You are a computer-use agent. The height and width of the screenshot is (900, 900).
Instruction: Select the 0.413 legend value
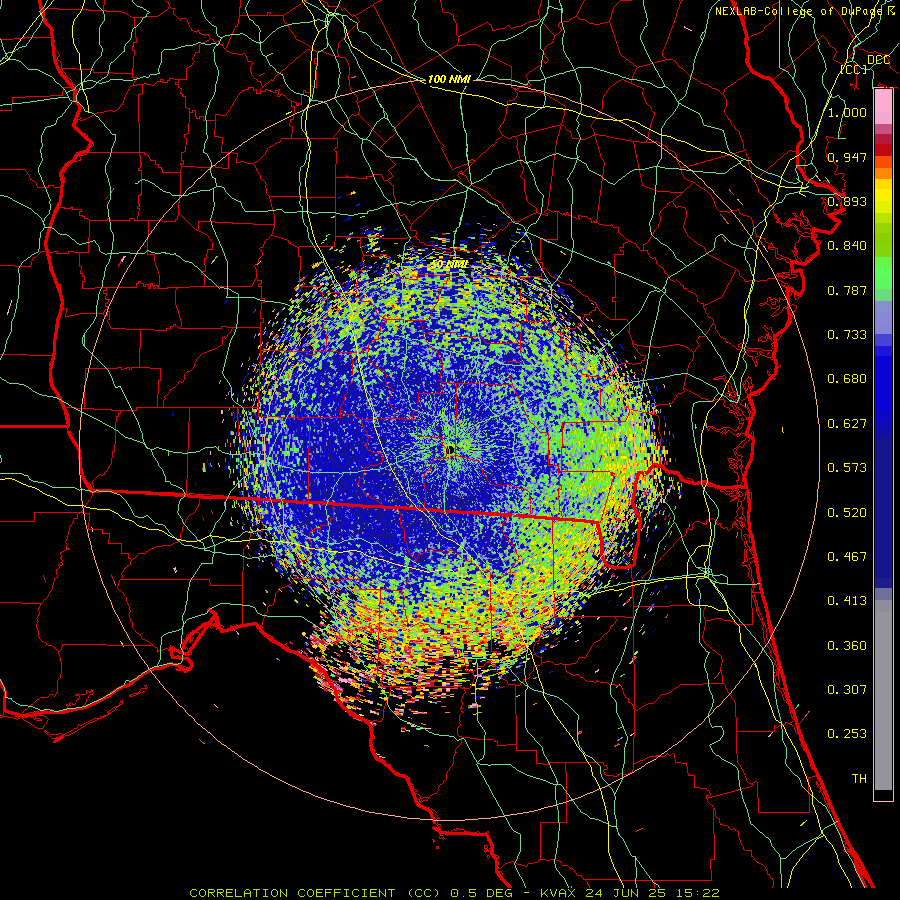847,601
